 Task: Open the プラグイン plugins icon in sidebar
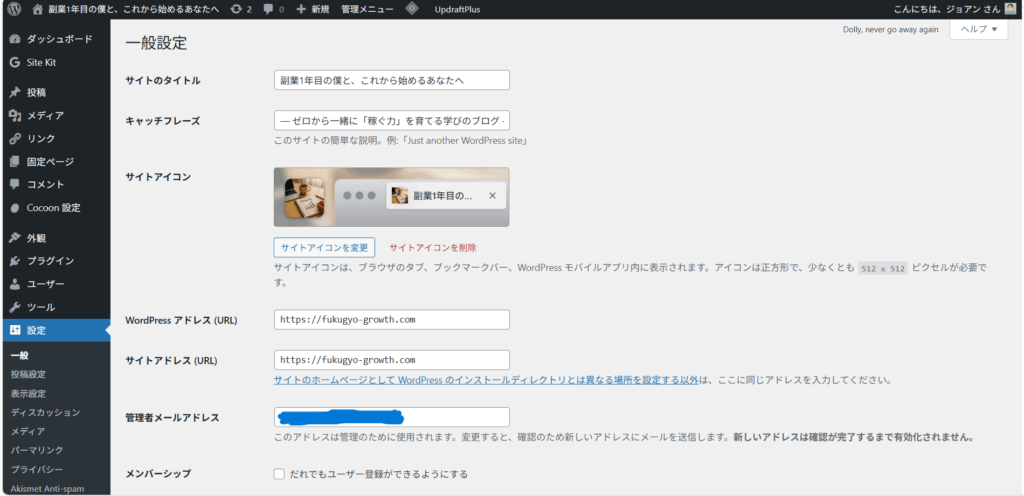(14, 261)
